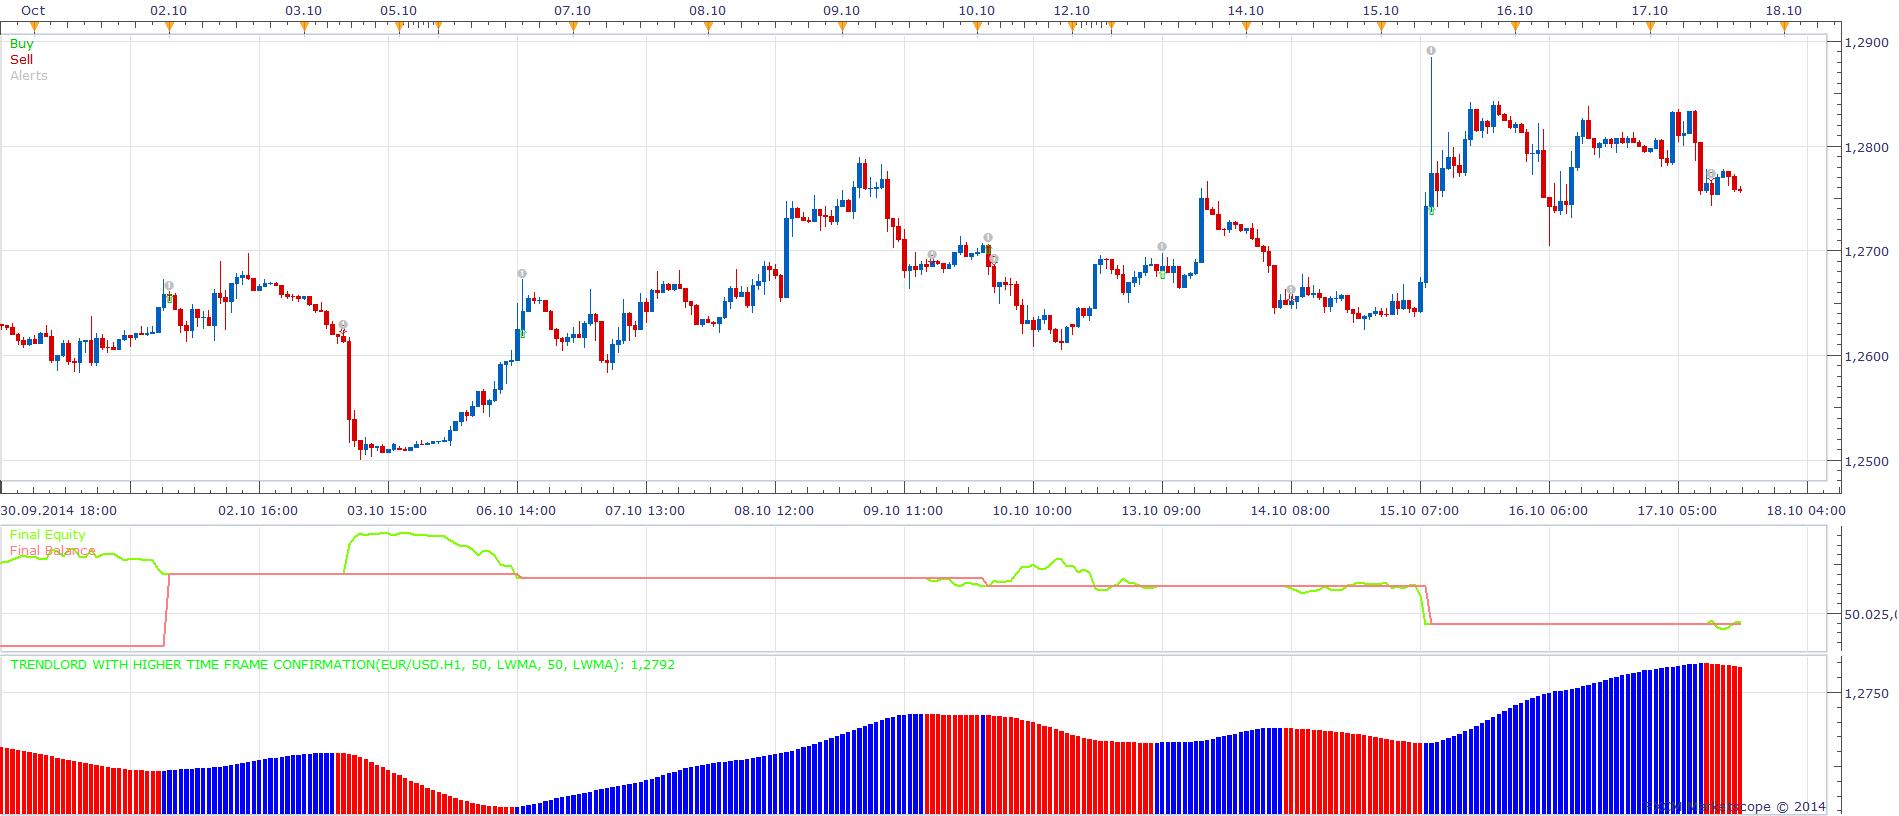The width and height of the screenshot is (1899, 816).
Task: Click the 15.10 07:00 time label
Action: click(x=1419, y=511)
